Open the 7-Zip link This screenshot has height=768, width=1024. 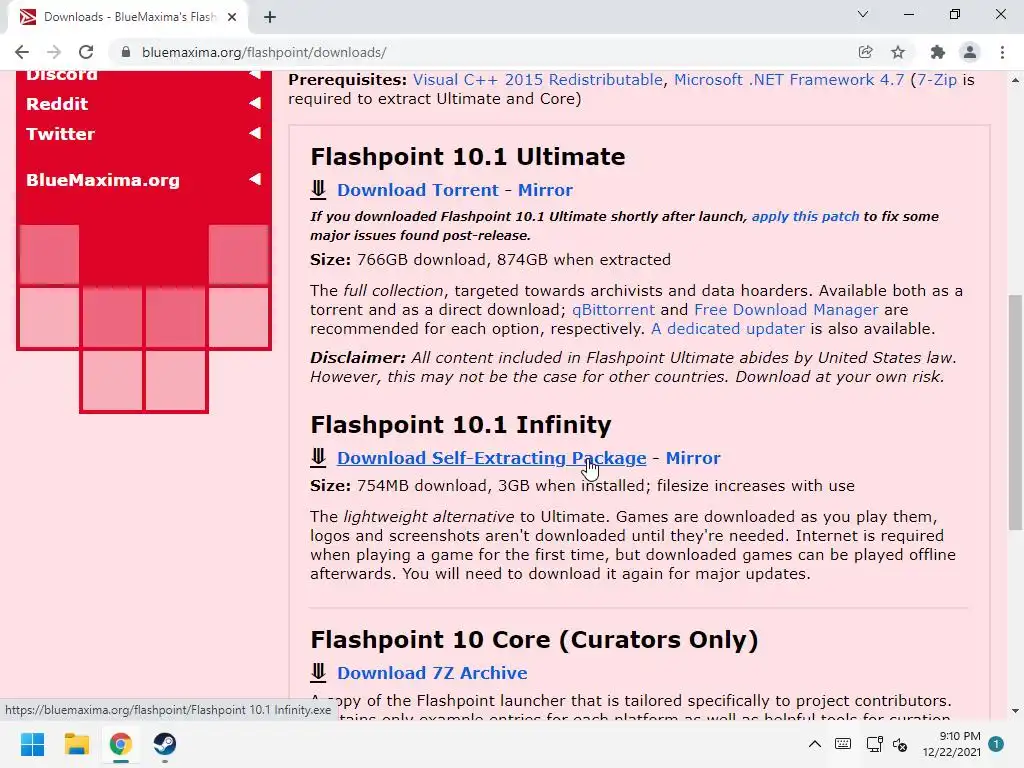(936, 80)
